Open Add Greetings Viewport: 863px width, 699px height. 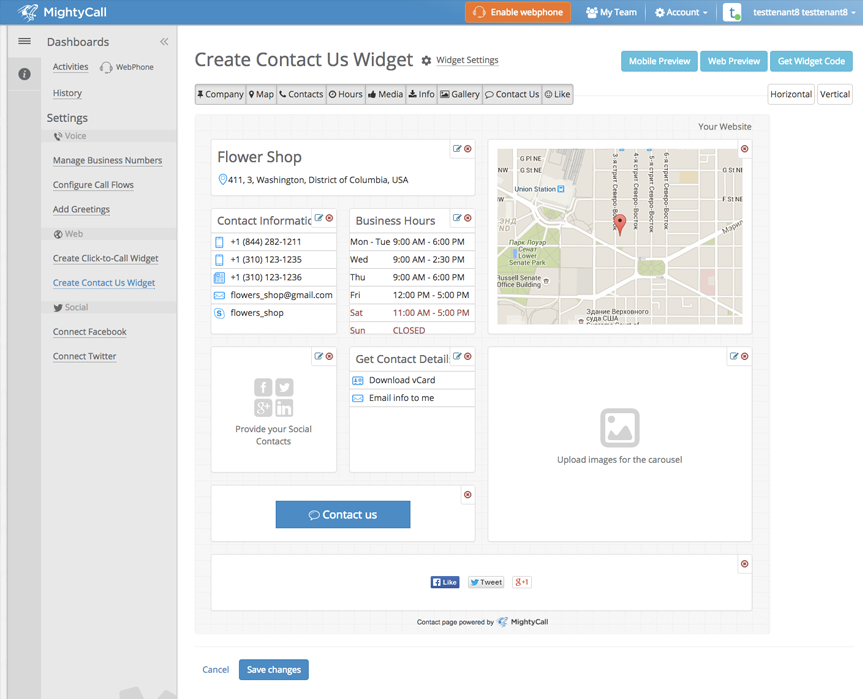coord(81,209)
